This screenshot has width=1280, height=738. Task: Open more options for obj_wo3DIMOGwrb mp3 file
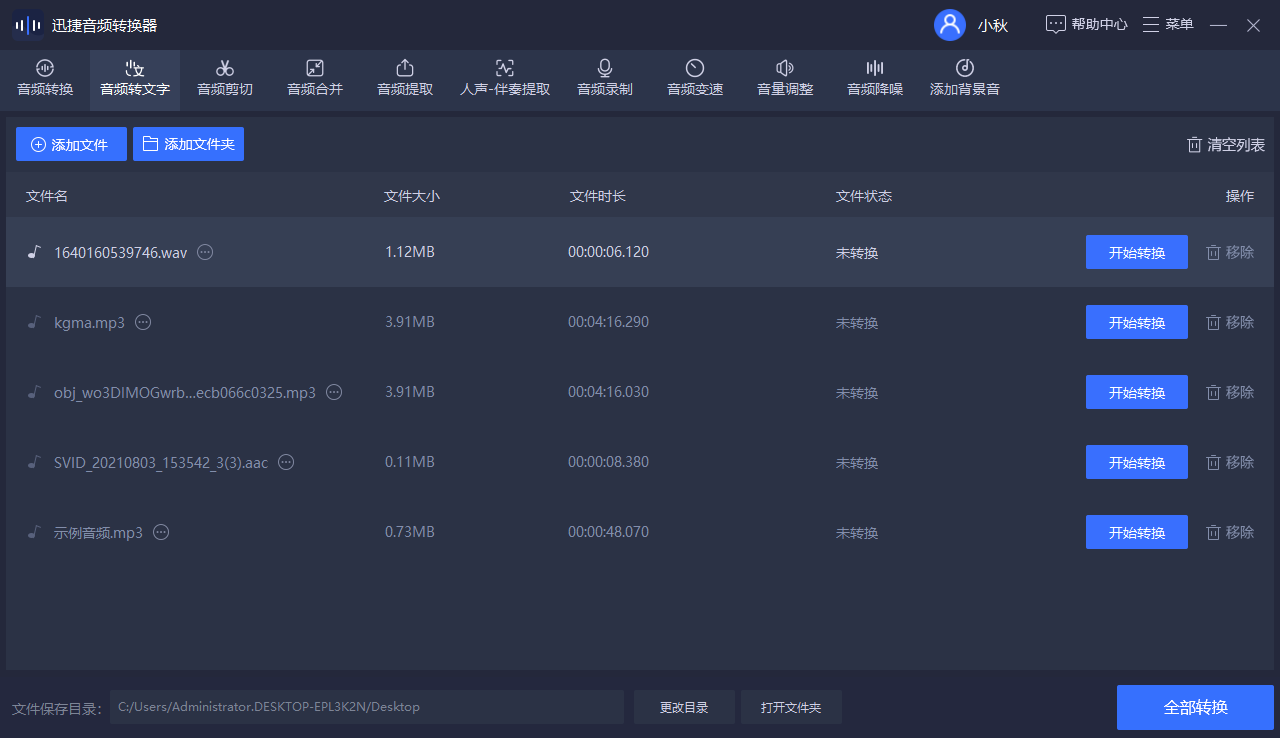pos(334,392)
